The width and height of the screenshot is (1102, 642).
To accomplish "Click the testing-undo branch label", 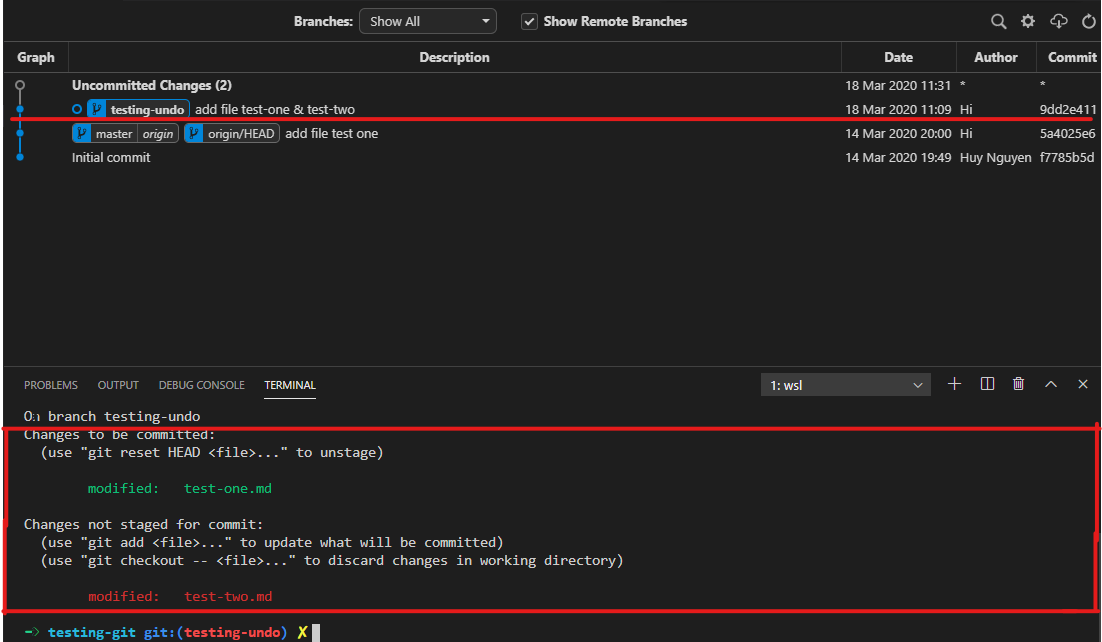I will [x=146, y=110].
